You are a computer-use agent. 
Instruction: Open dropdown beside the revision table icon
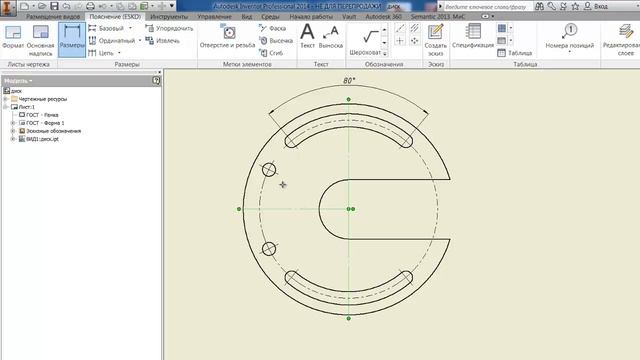[x=511, y=40]
